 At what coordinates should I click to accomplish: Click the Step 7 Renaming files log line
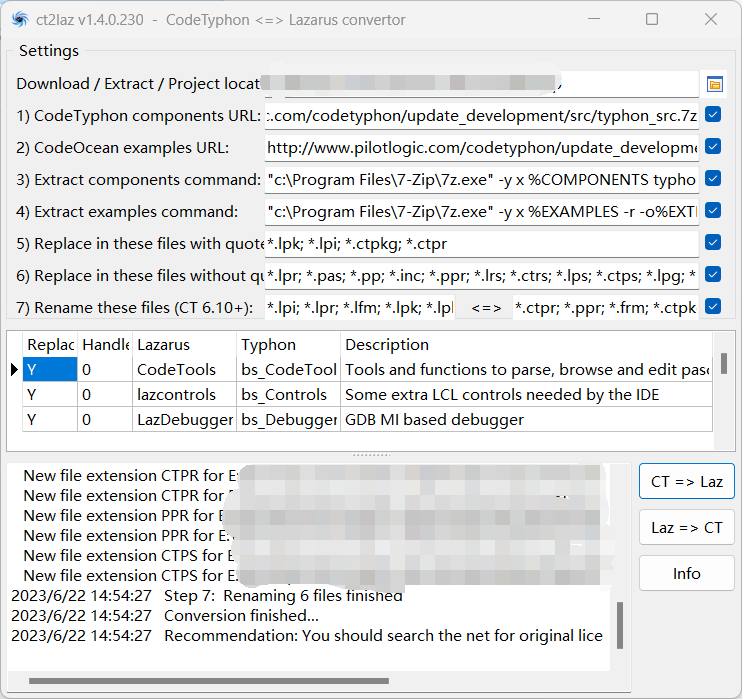207,595
